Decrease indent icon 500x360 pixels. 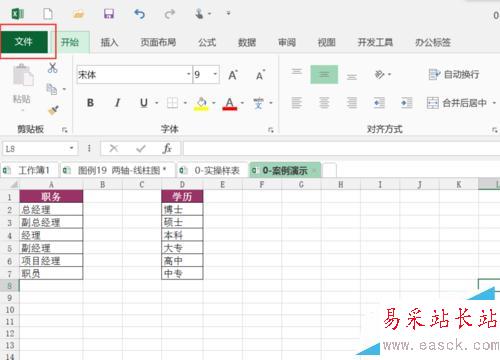point(379,103)
